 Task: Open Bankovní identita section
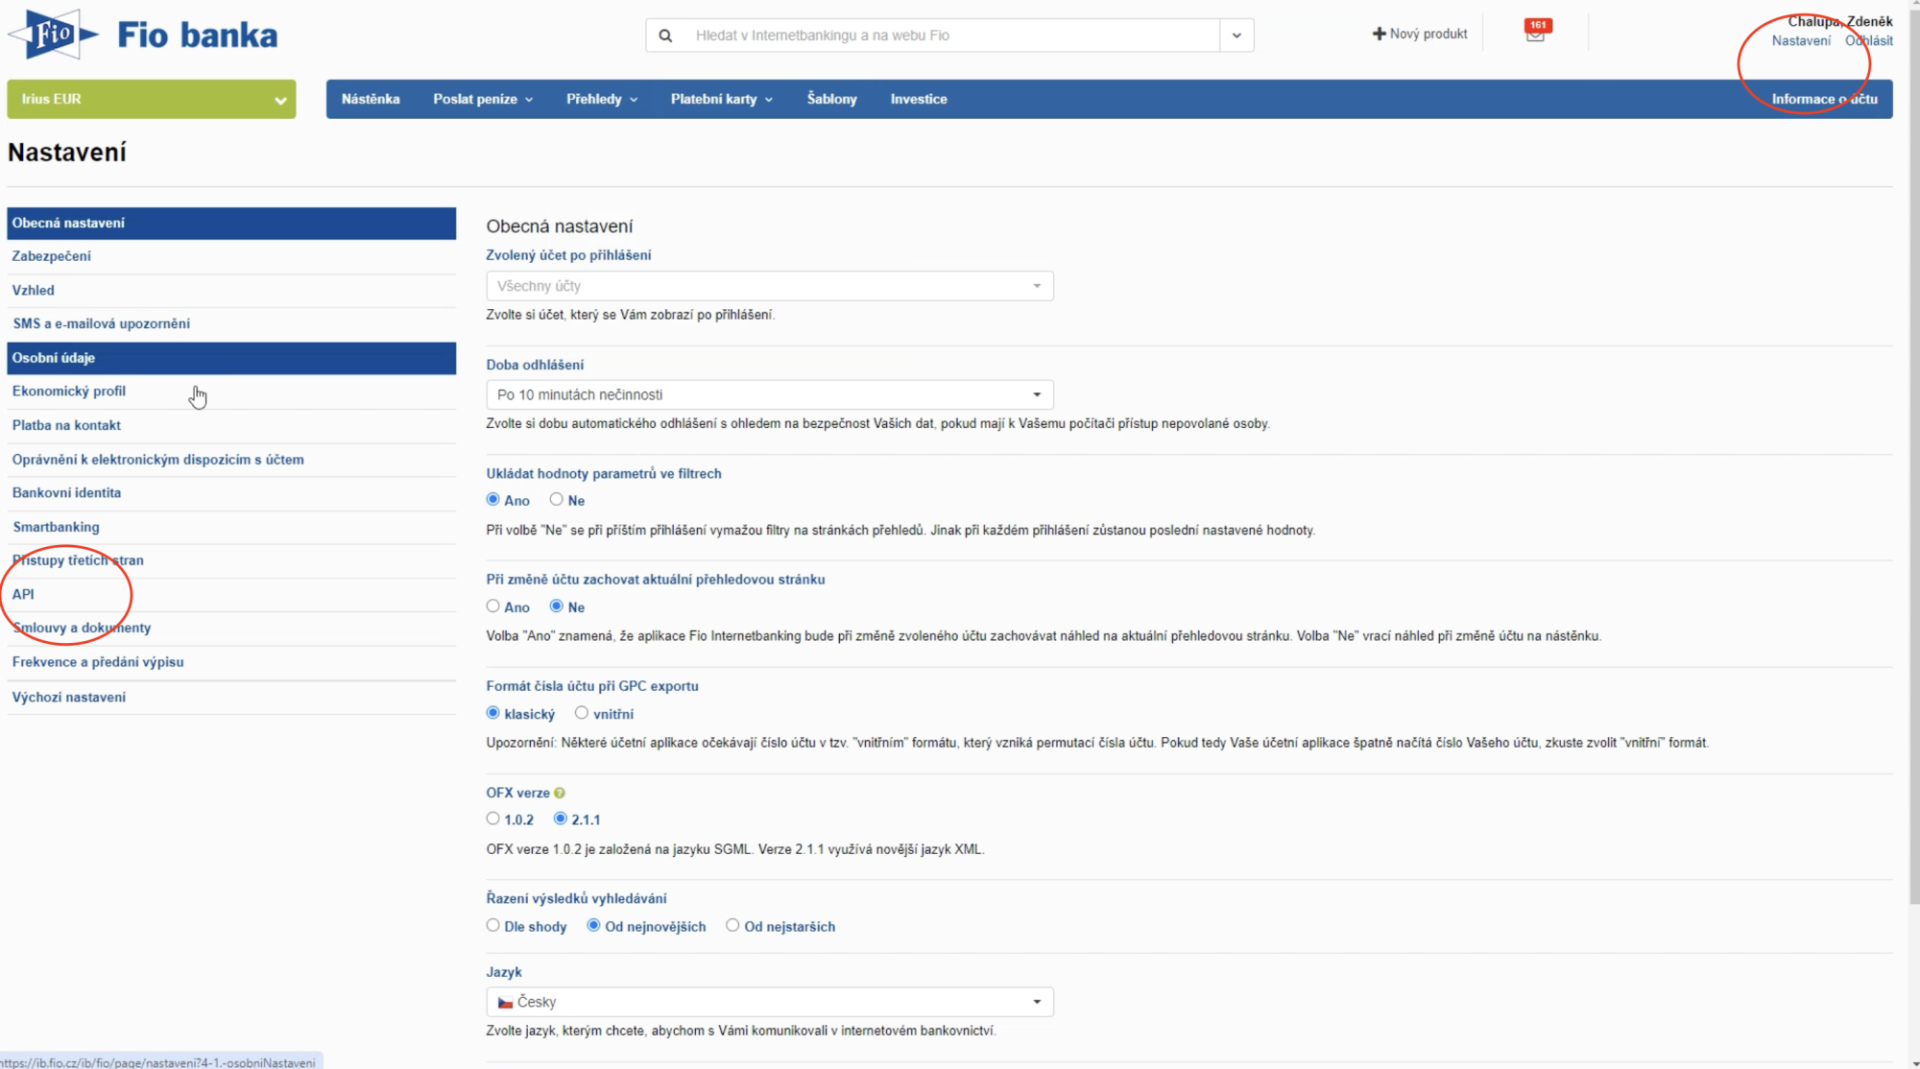click(231, 493)
